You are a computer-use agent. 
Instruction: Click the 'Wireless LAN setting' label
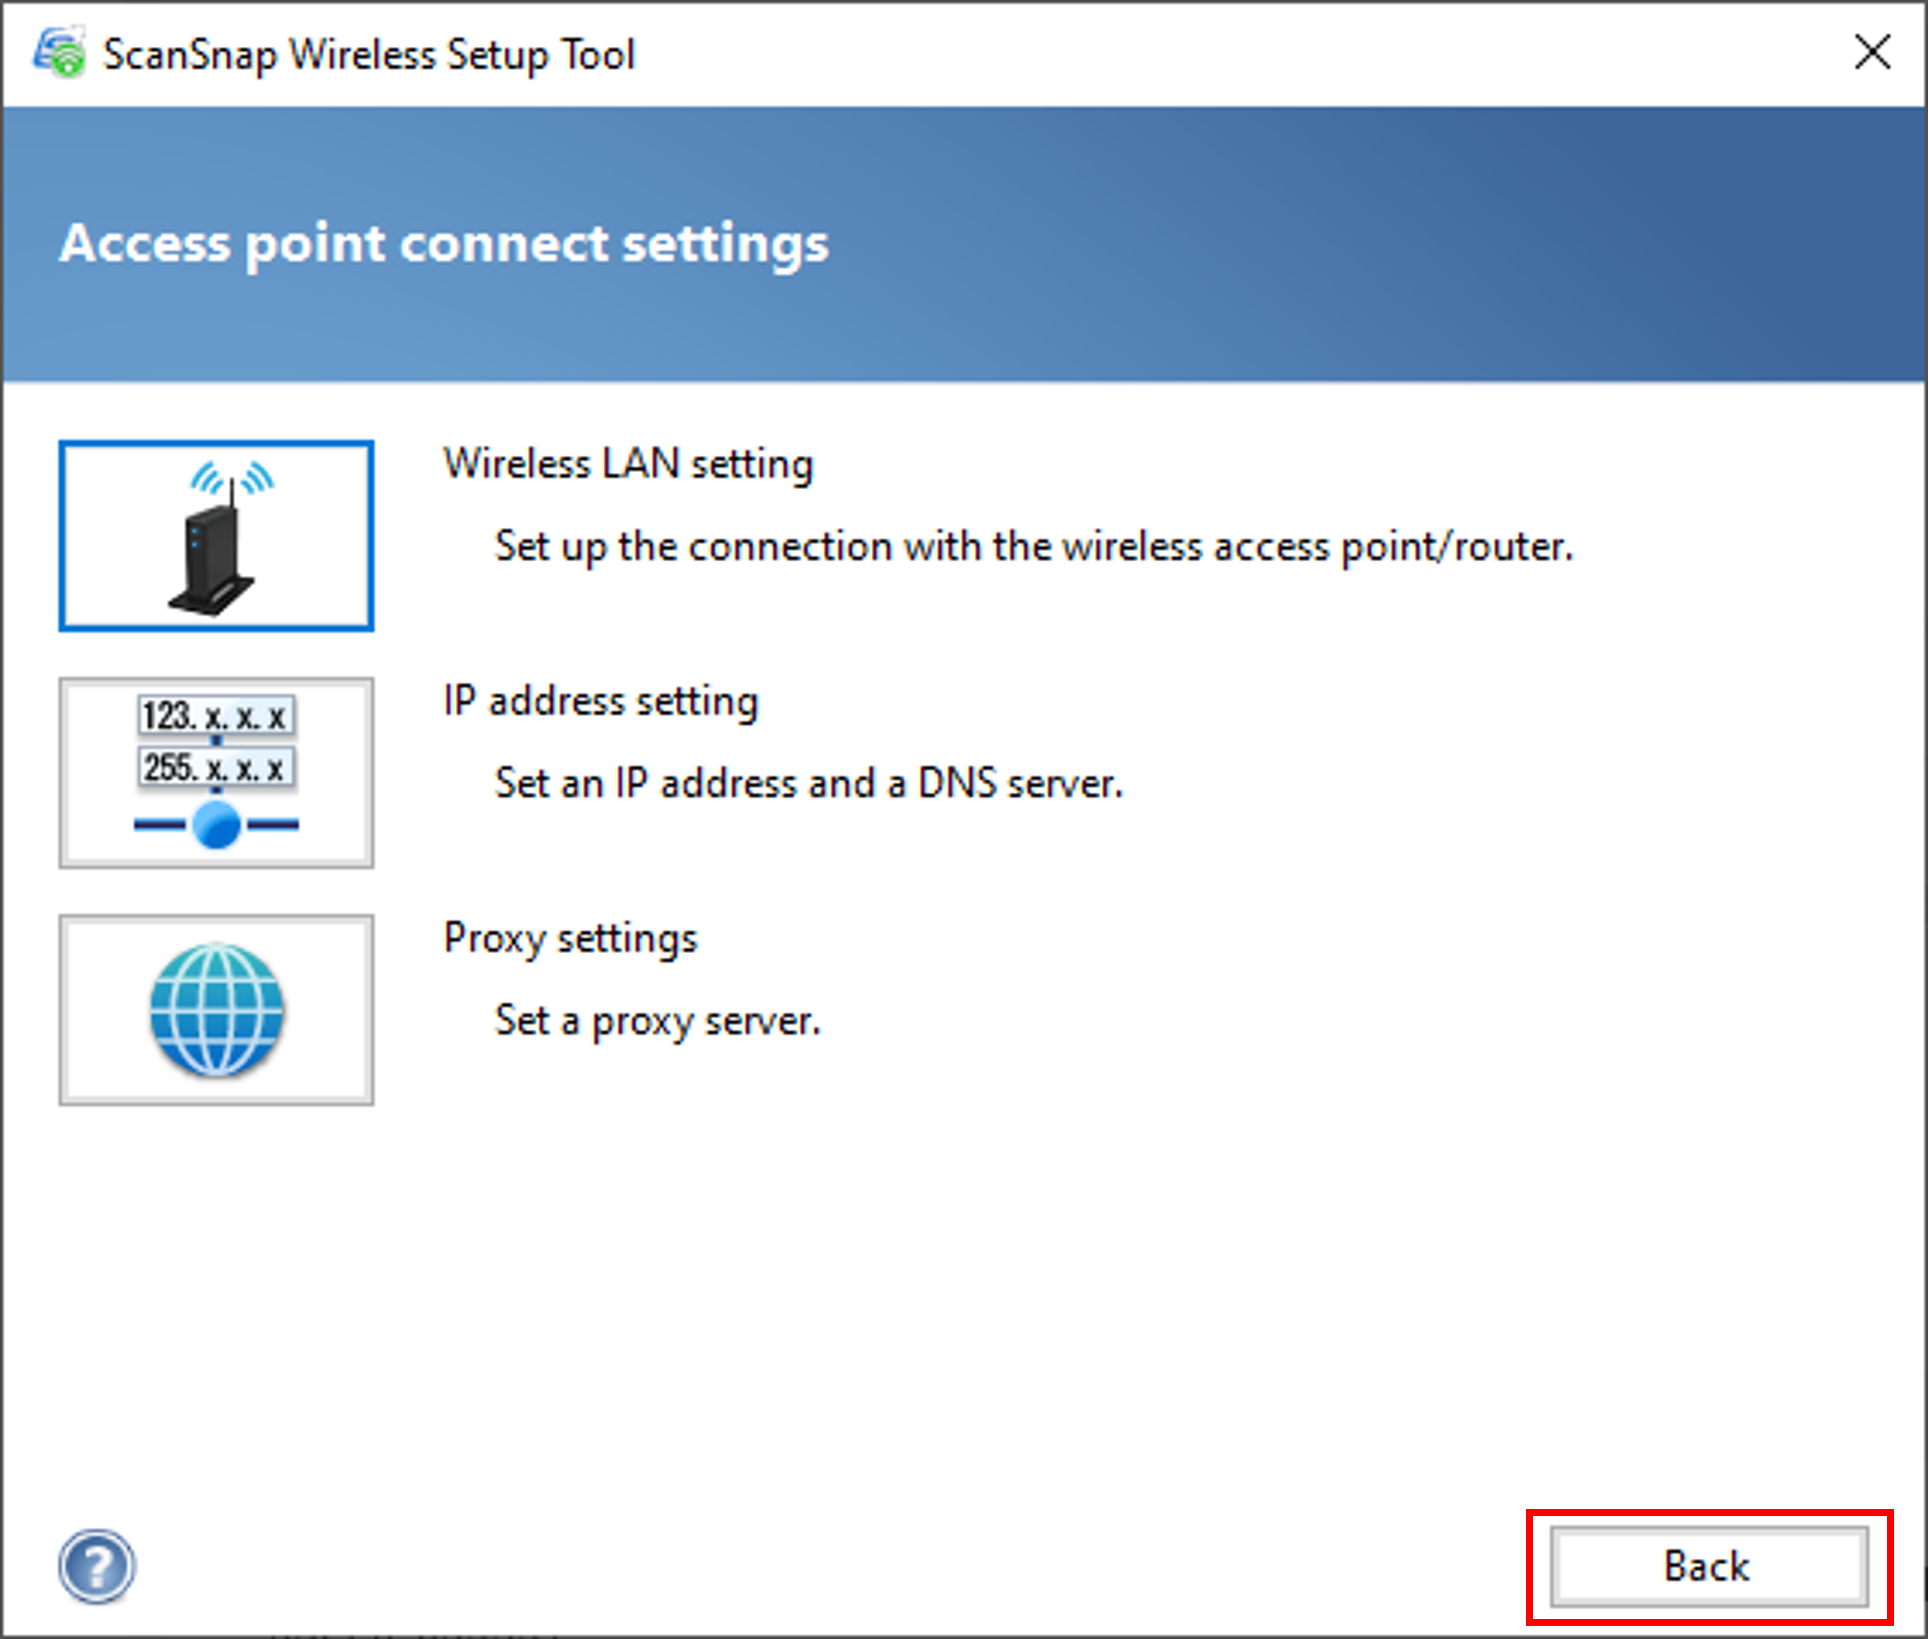(x=628, y=464)
